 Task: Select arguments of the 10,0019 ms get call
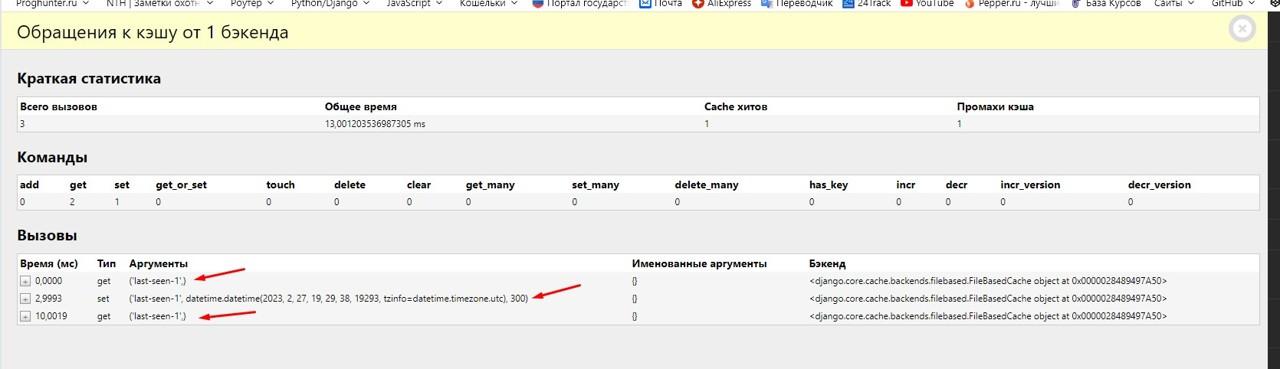(x=157, y=316)
